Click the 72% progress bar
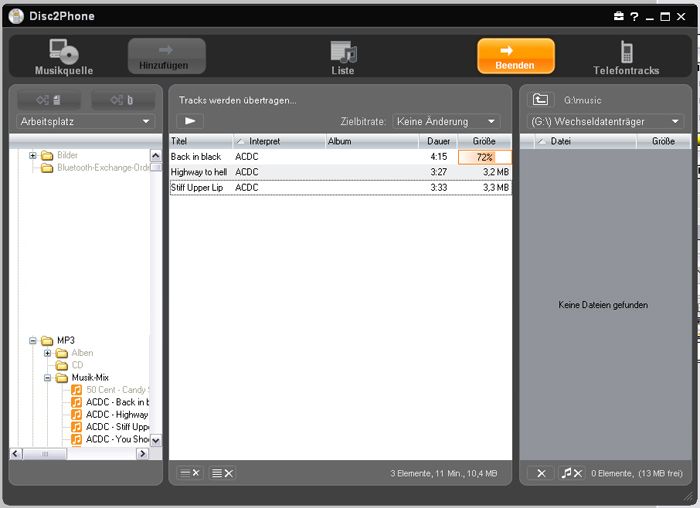 pos(485,157)
